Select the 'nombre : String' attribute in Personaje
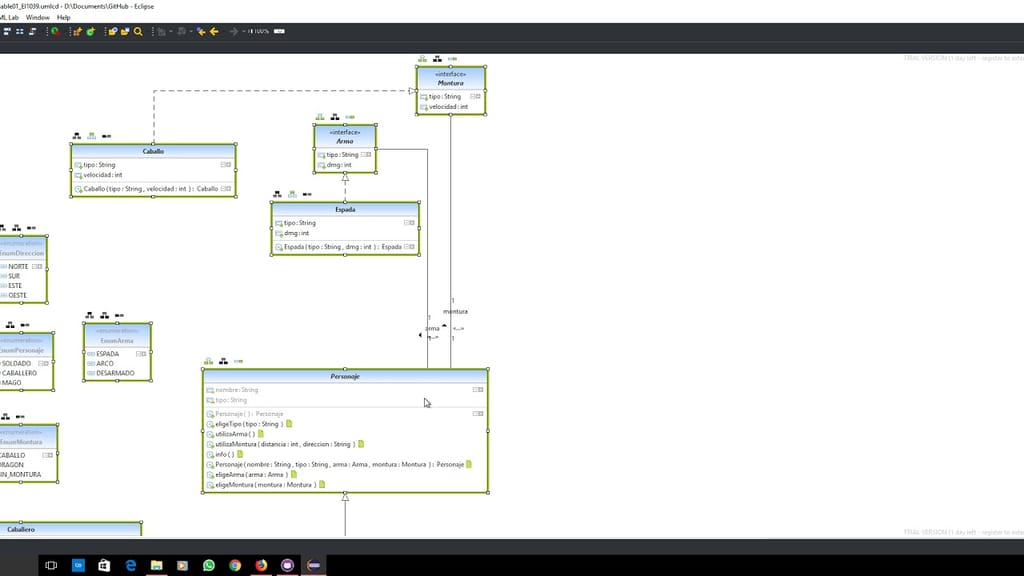 [x=236, y=390]
